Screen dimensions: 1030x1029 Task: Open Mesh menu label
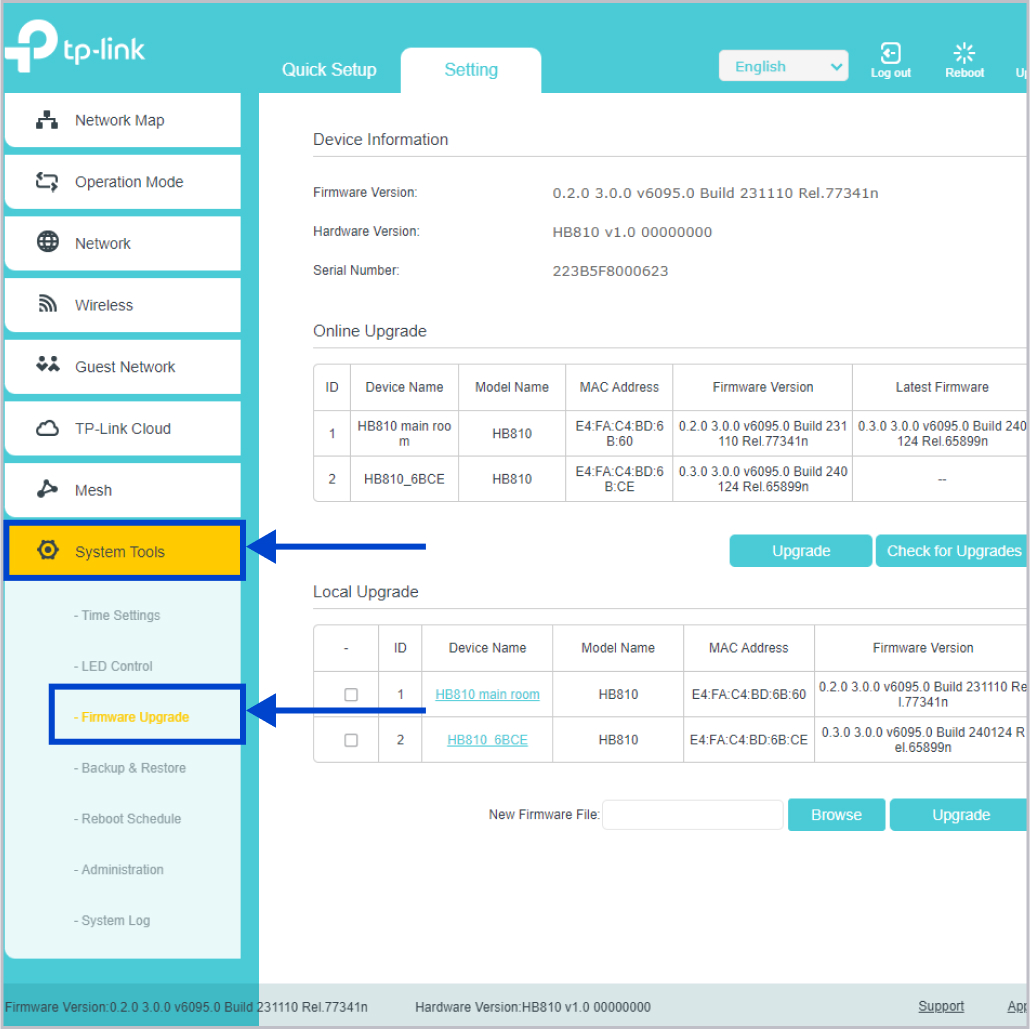pos(93,490)
